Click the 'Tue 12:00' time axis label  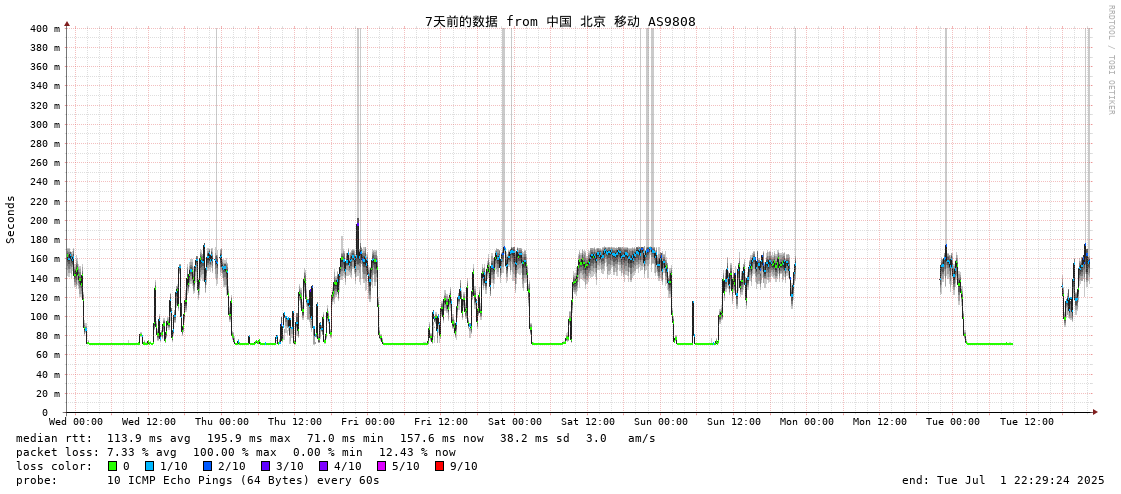pos(1027,422)
